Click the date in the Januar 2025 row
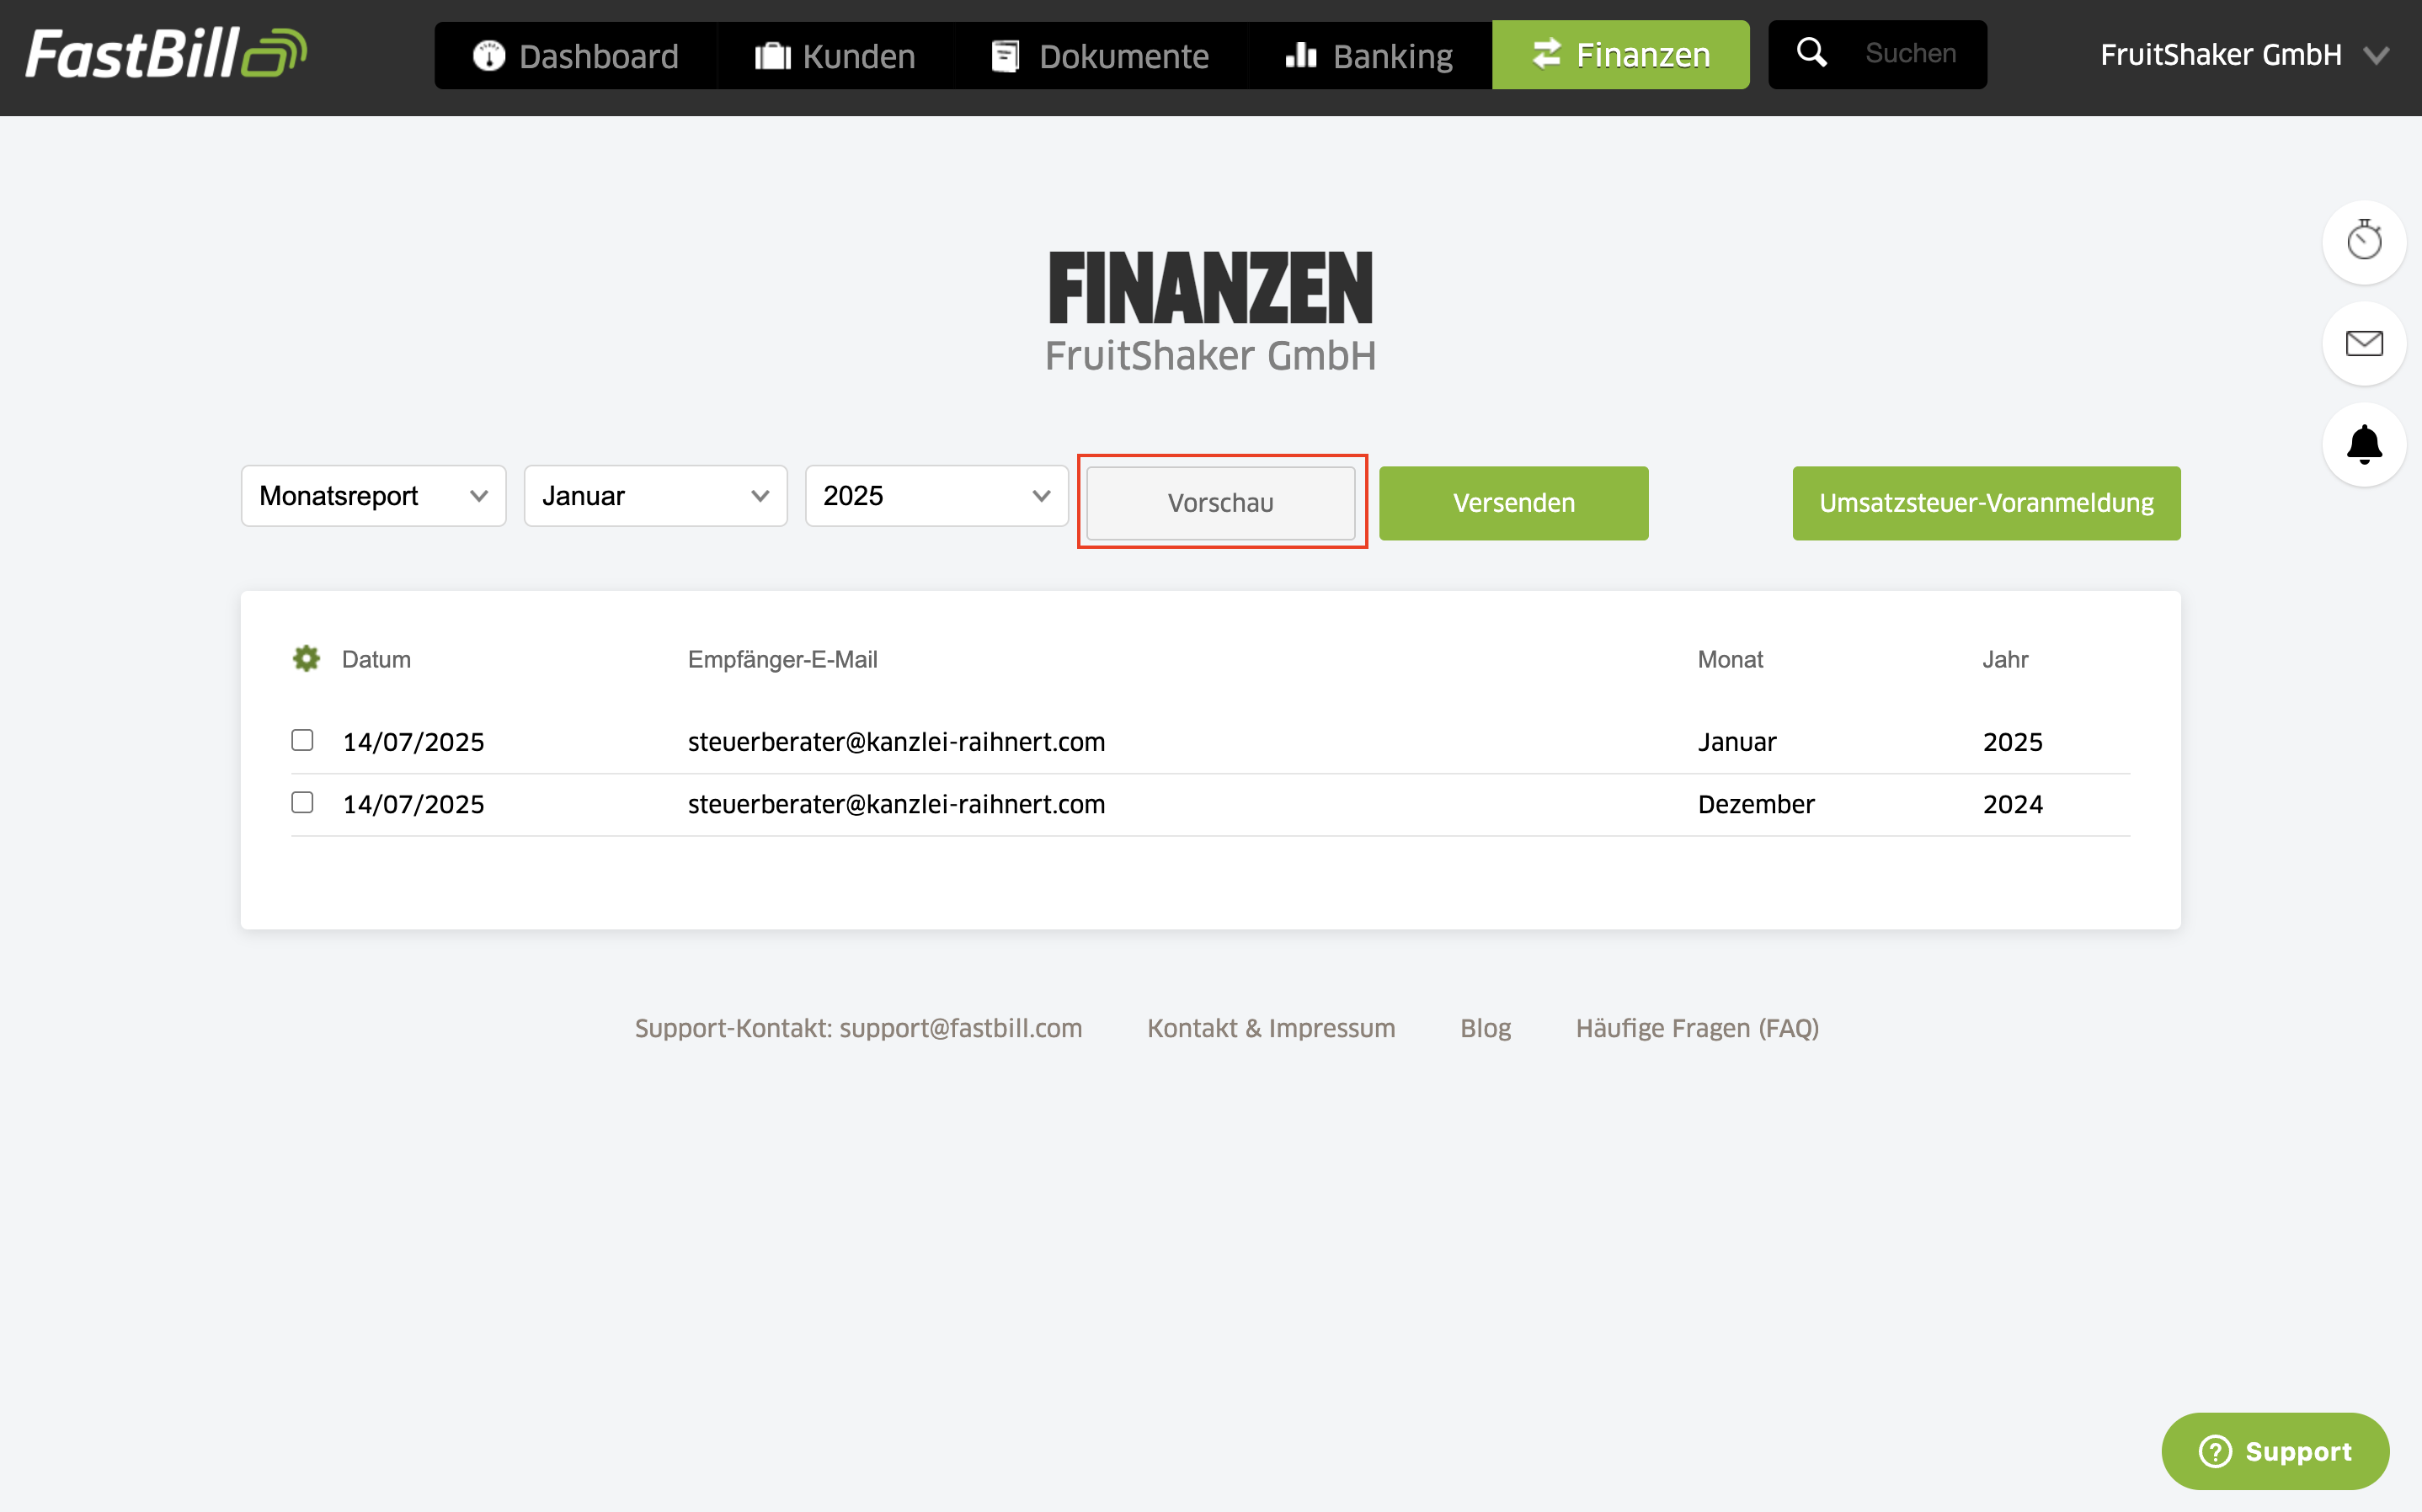 point(413,742)
